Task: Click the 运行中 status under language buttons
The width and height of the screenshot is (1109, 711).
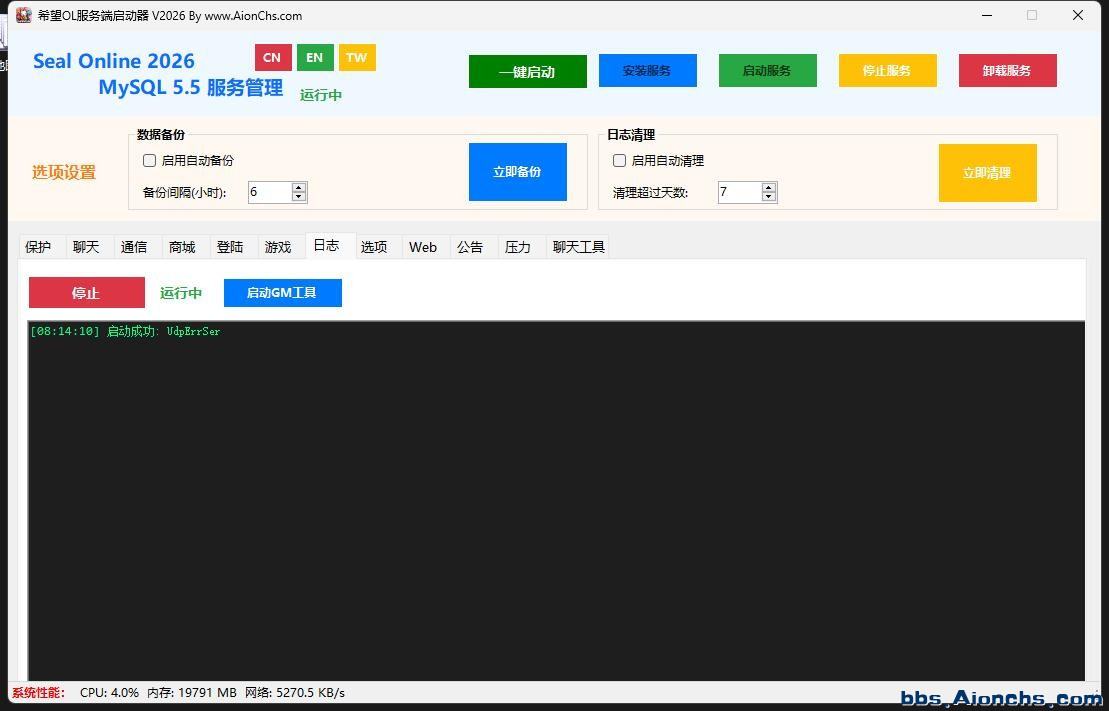Action: pyautogui.click(x=320, y=95)
